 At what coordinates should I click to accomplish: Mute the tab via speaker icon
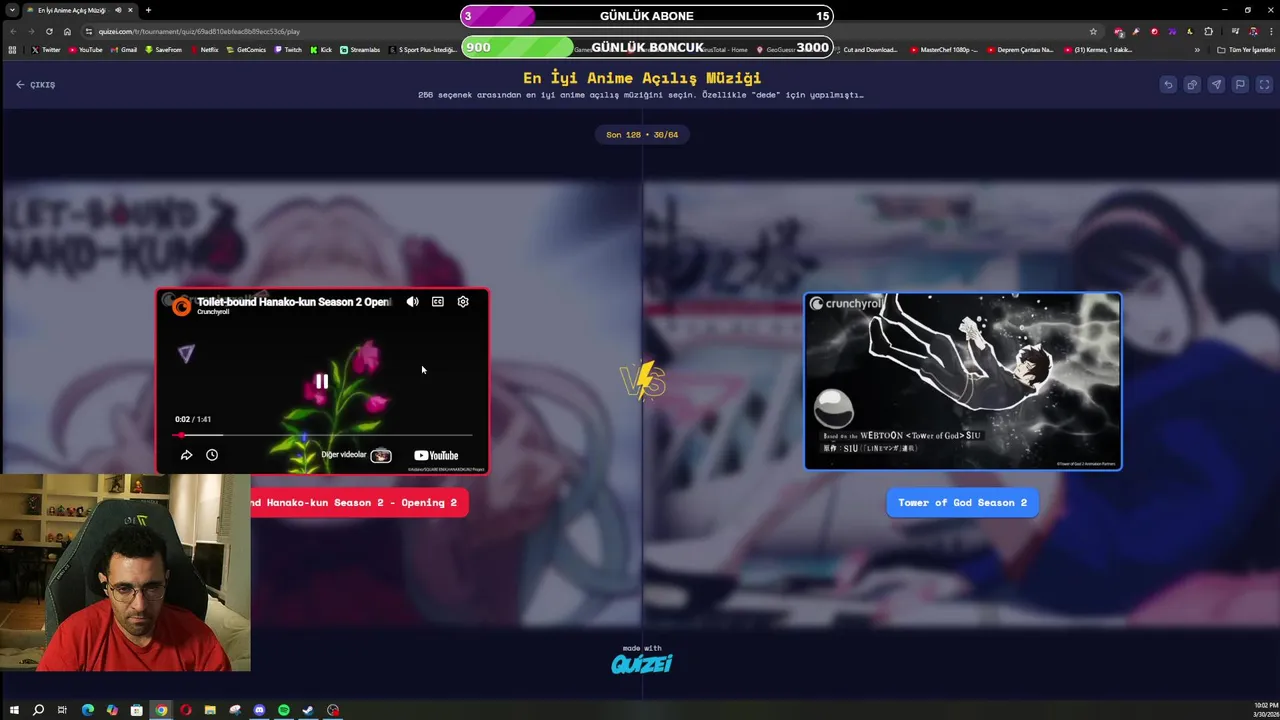(x=118, y=10)
